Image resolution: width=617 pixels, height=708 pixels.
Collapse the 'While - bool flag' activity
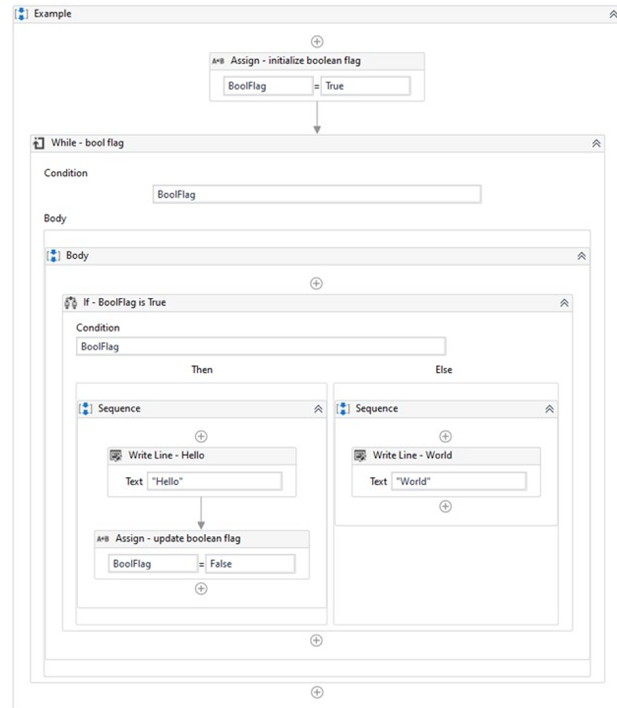coord(596,144)
